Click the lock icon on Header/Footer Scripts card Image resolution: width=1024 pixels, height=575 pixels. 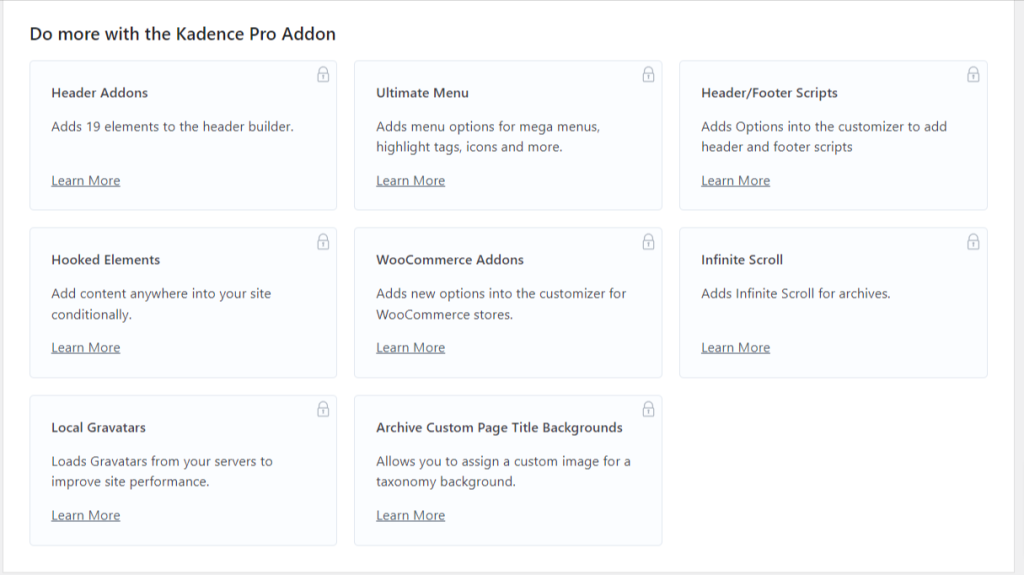tap(973, 74)
